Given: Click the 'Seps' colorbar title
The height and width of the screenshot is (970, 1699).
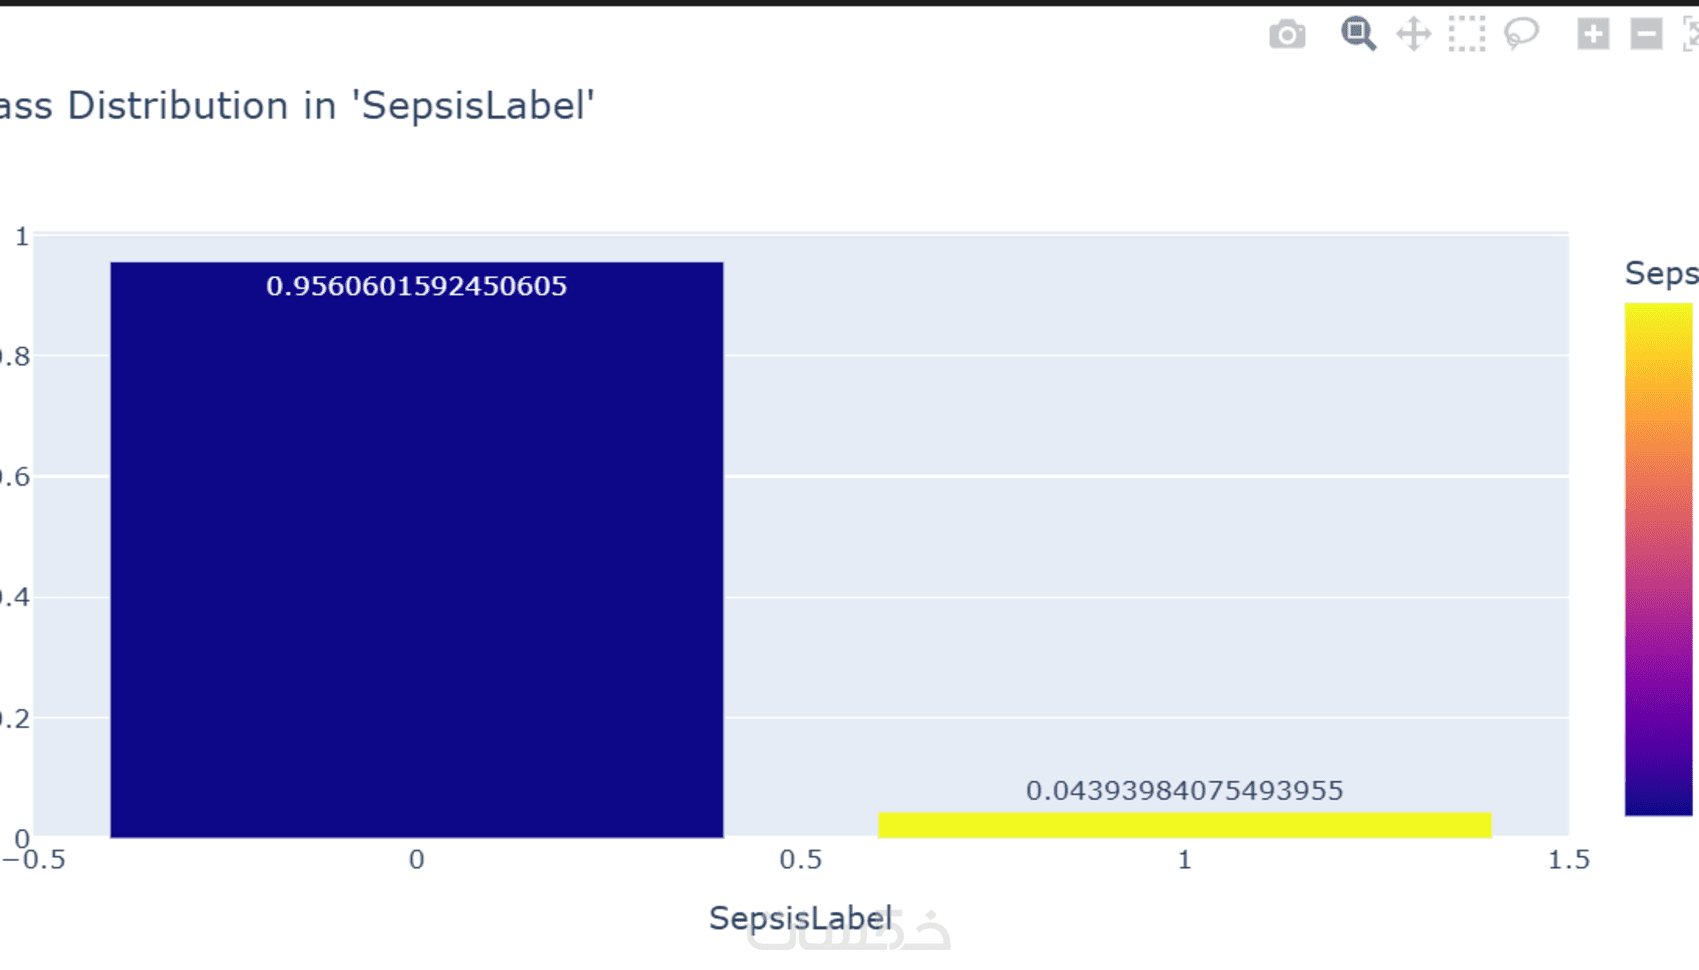Looking at the screenshot, I should point(1661,273).
